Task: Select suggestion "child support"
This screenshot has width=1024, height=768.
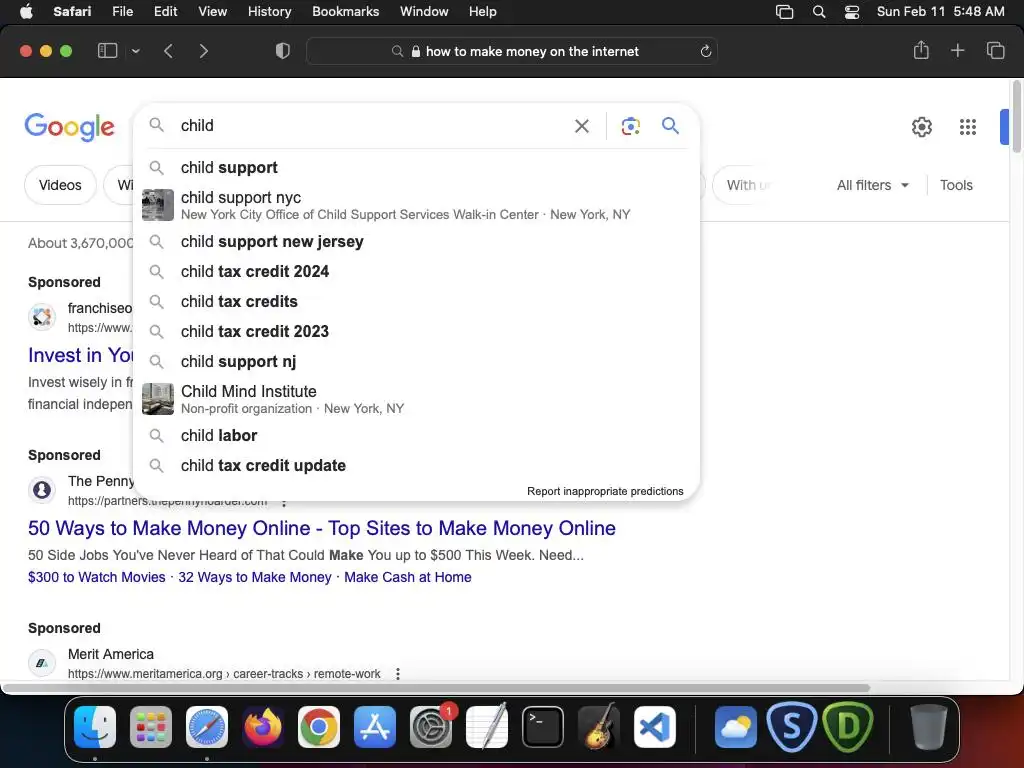Action: pos(416,168)
